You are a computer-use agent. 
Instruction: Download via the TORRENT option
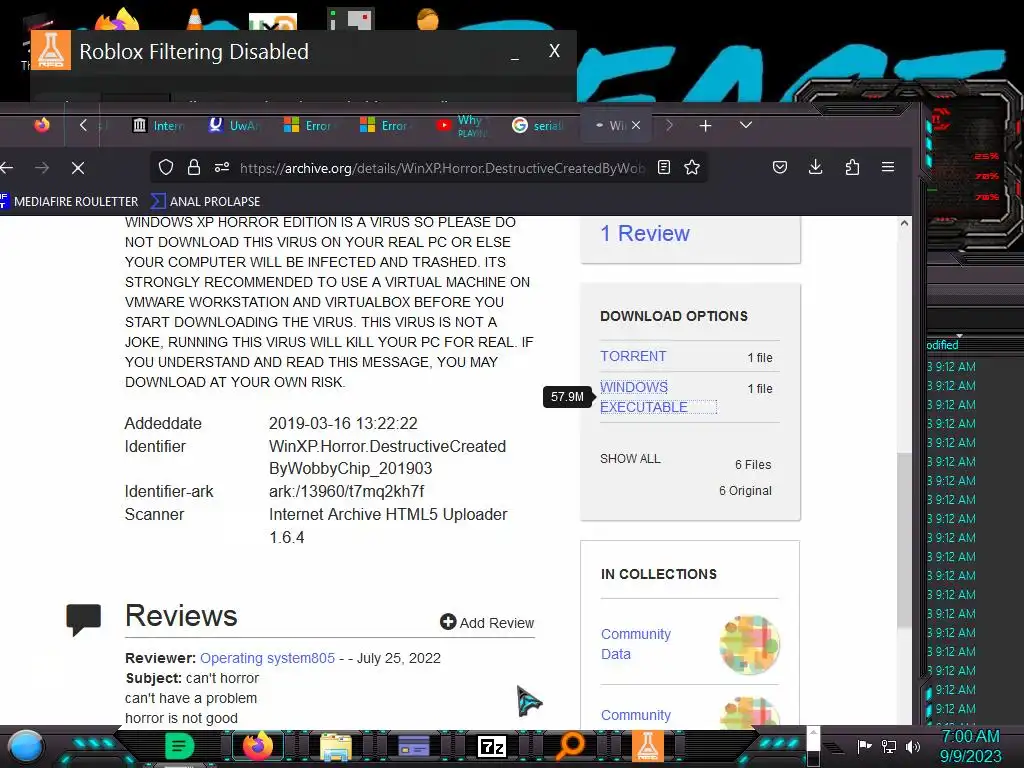(633, 356)
